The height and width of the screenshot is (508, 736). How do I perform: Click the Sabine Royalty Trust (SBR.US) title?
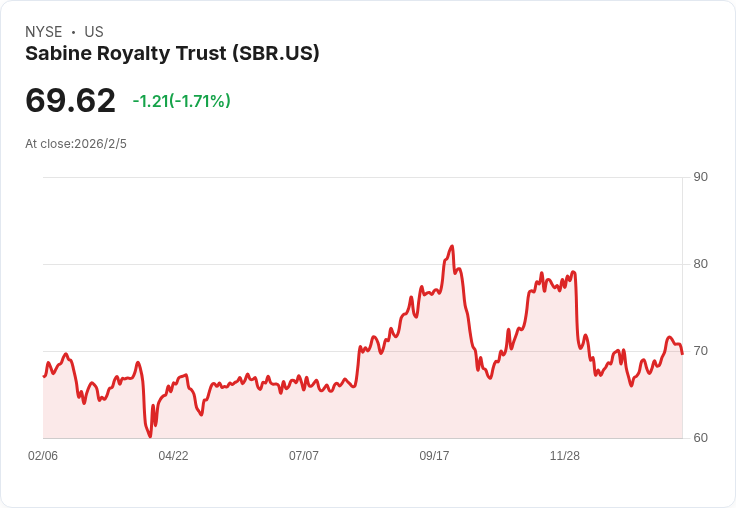pyautogui.click(x=172, y=54)
